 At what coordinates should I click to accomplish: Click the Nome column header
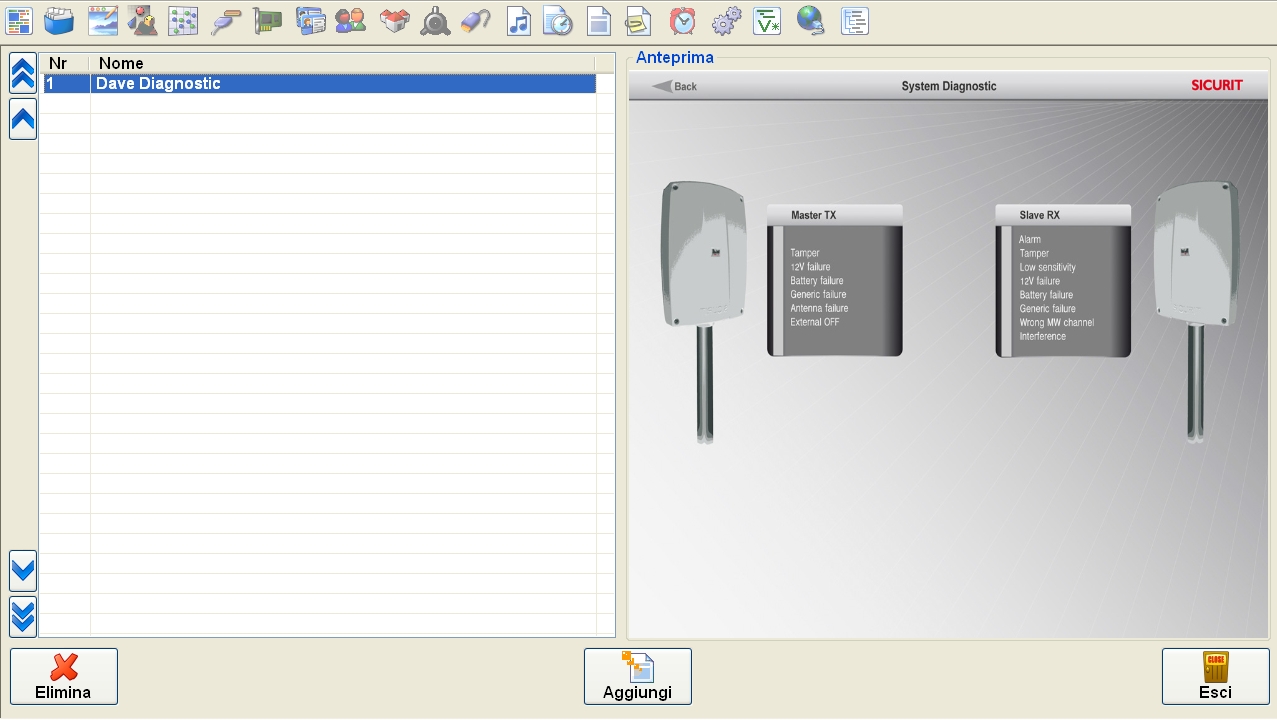click(340, 63)
